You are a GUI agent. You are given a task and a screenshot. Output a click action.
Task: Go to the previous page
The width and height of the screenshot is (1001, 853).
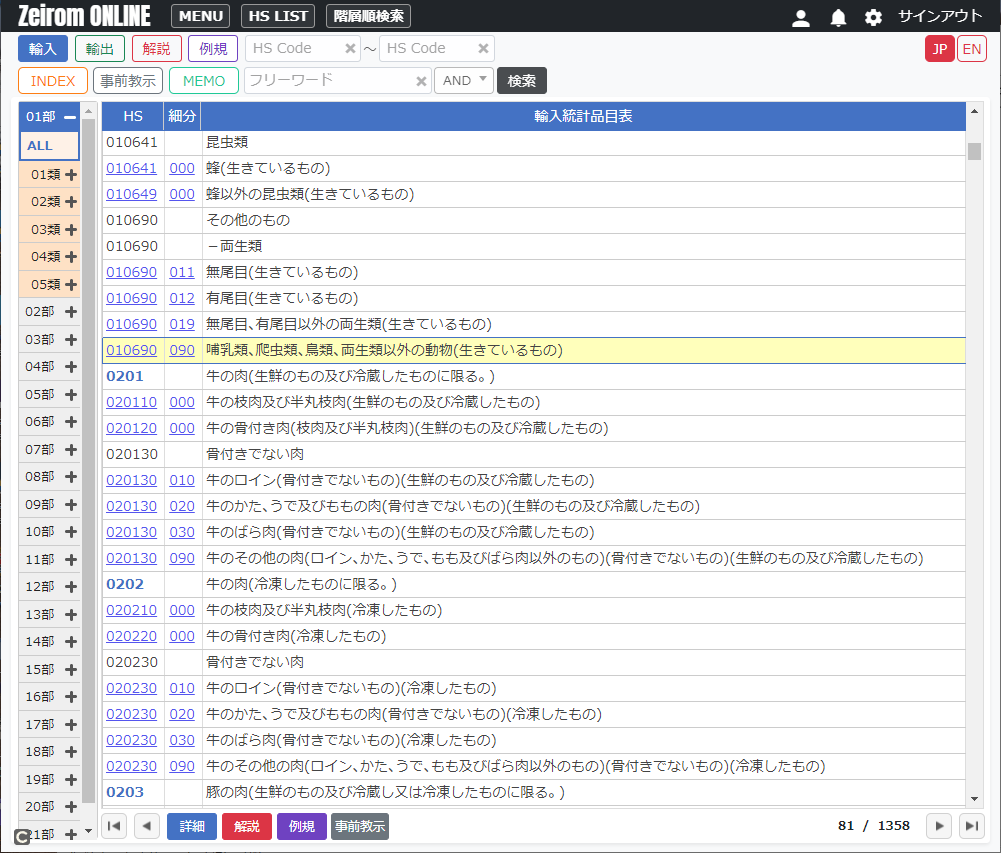click(x=147, y=826)
